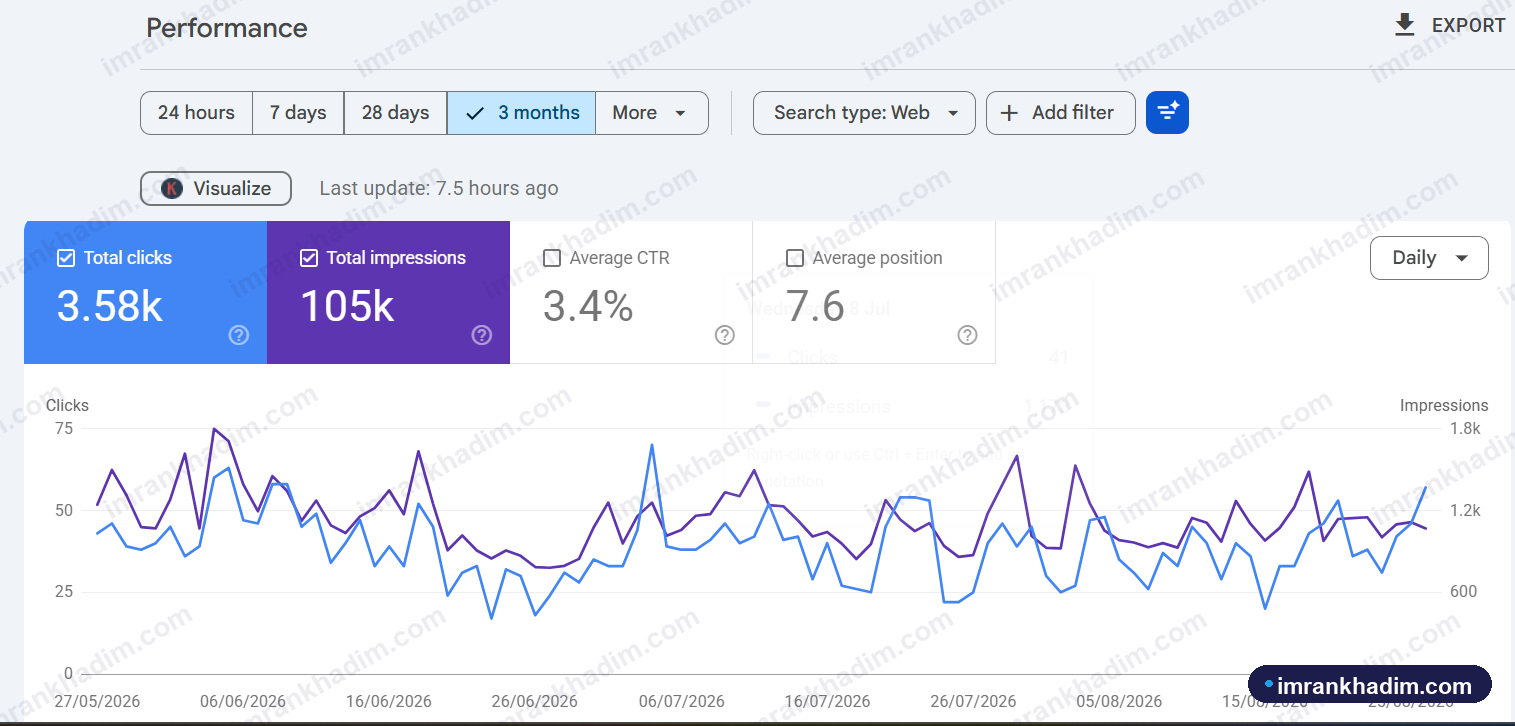Click the EXPORT button label

pyautogui.click(x=1469, y=25)
